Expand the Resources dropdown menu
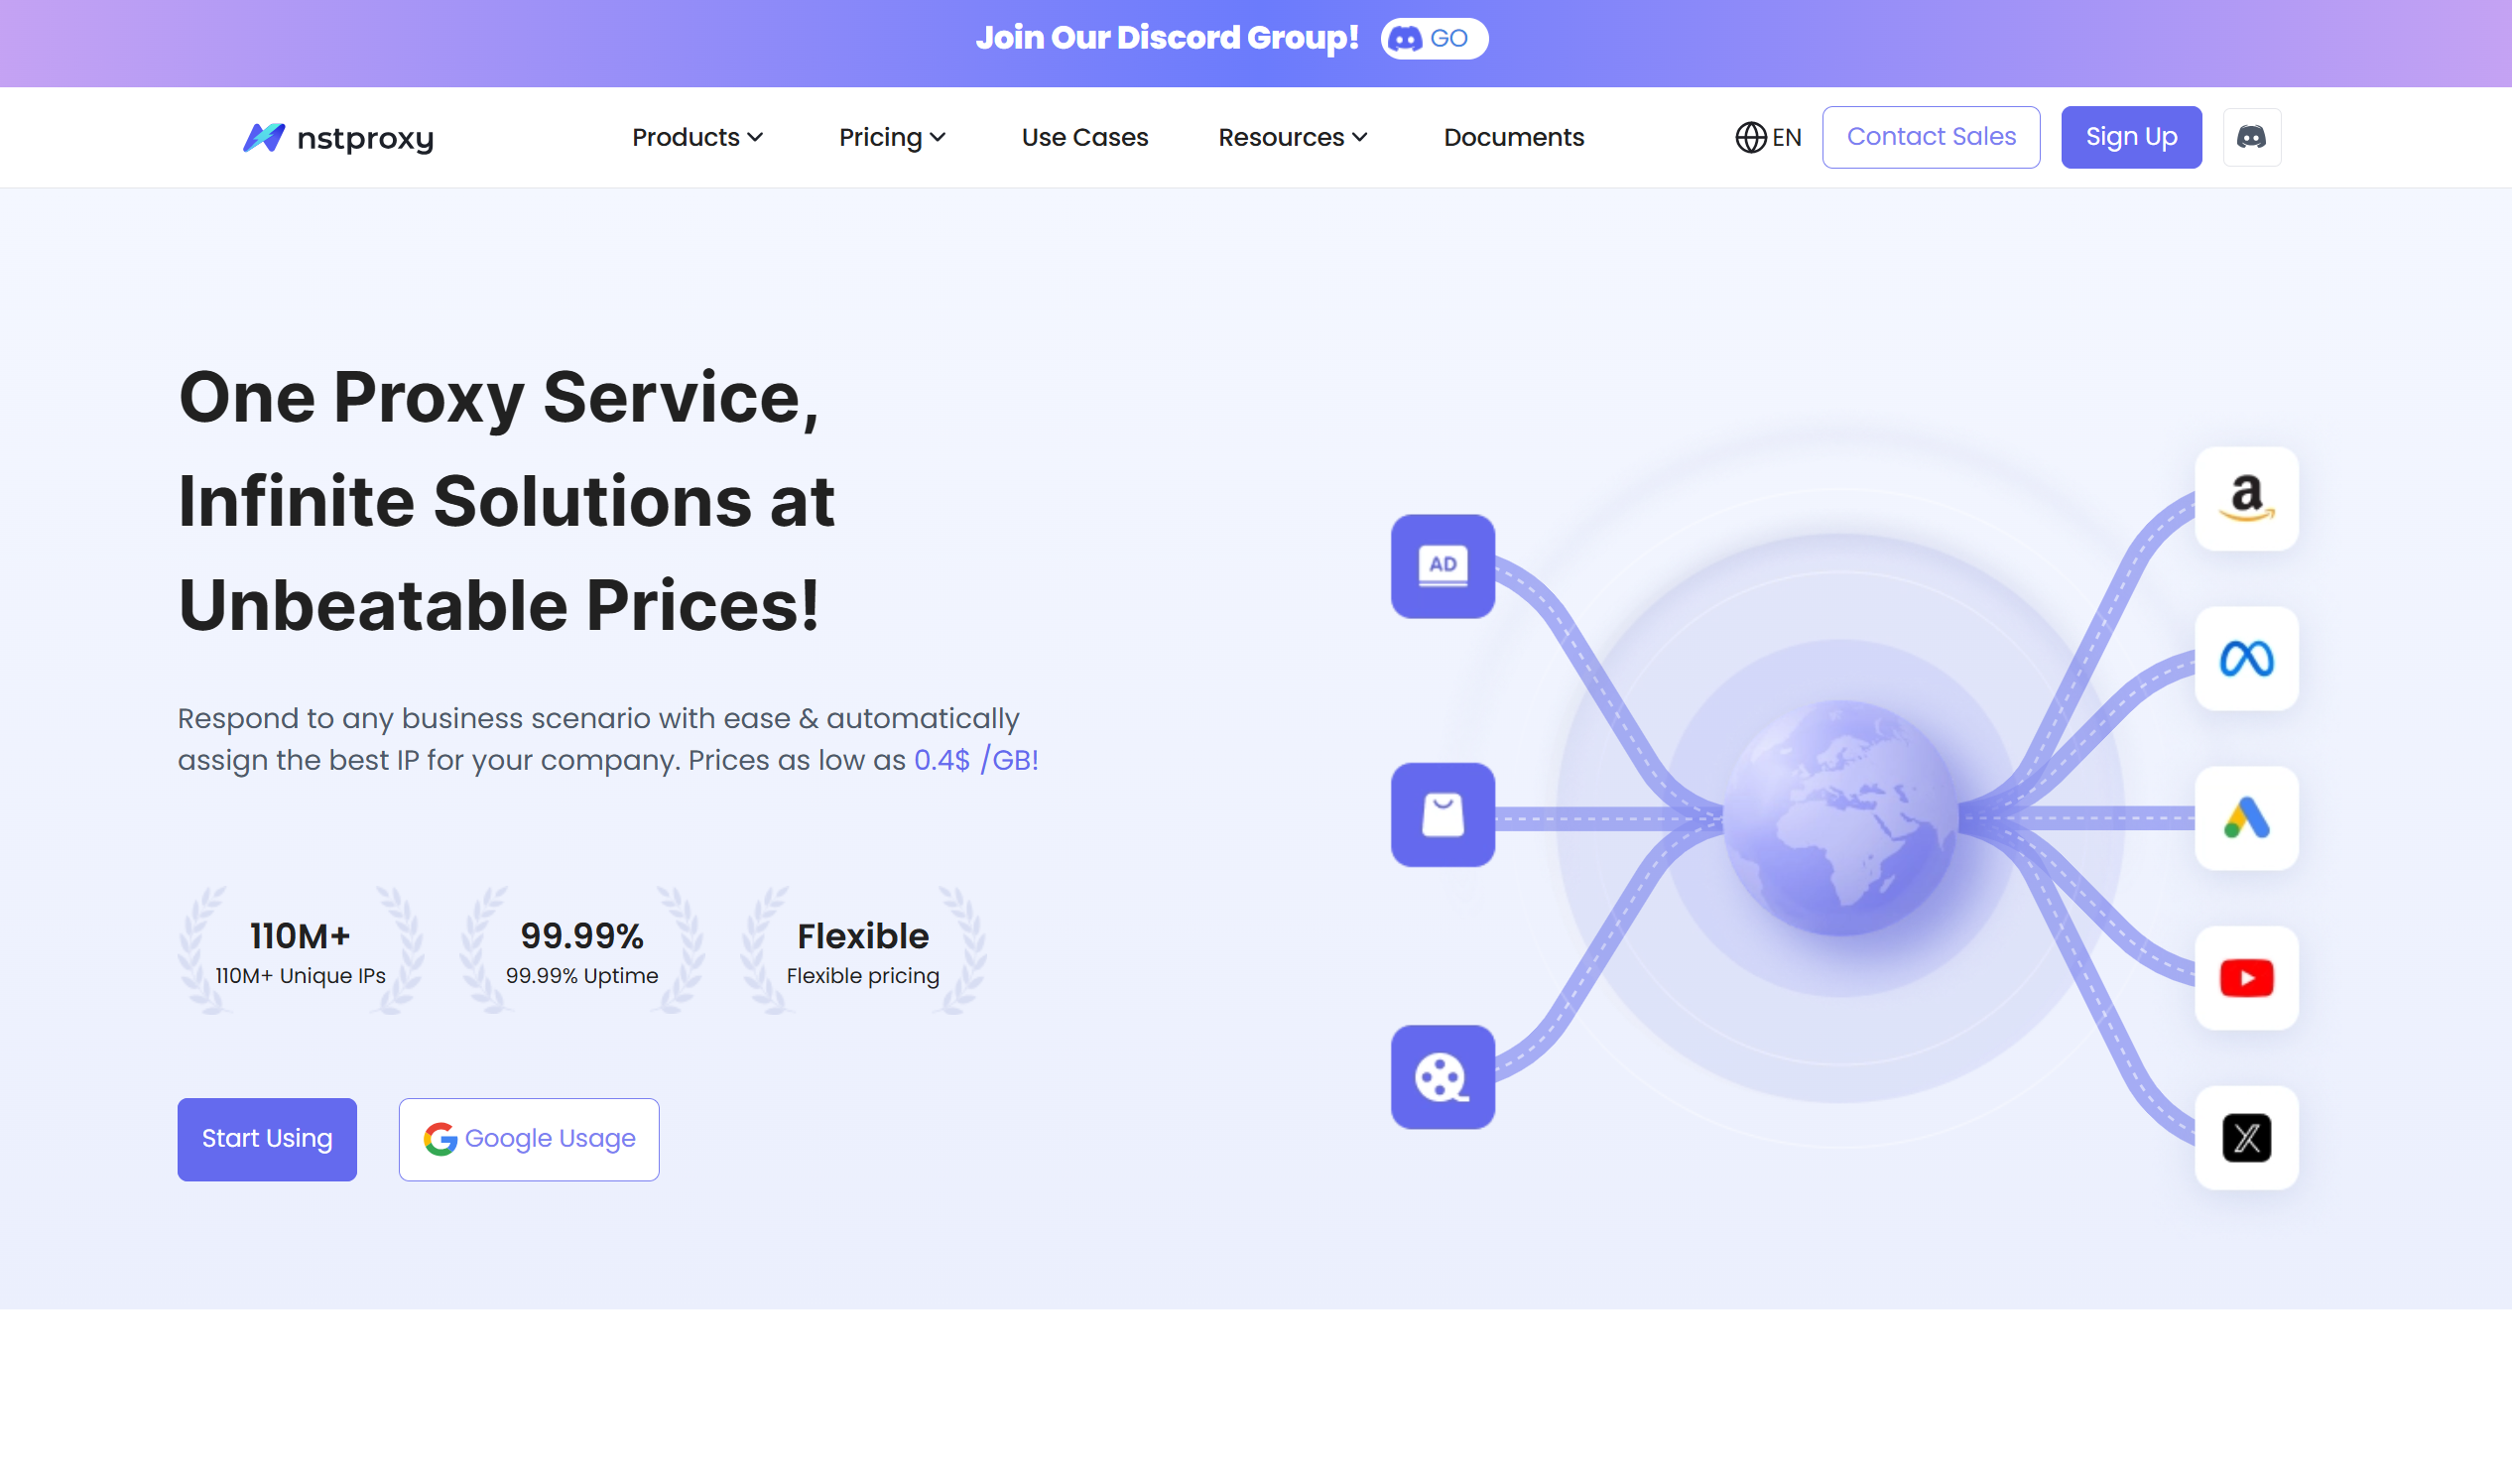Image resolution: width=2512 pixels, height=1484 pixels. point(1292,137)
